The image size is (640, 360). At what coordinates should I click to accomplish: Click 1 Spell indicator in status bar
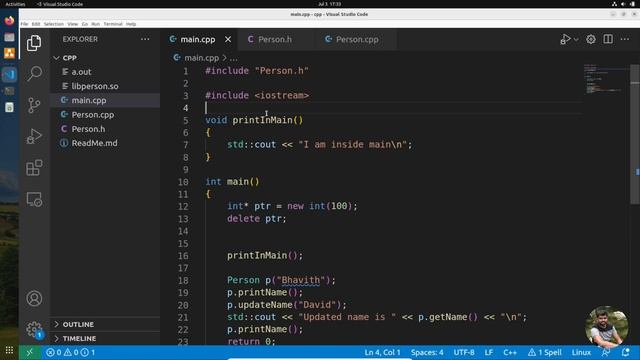[x=544, y=352]
